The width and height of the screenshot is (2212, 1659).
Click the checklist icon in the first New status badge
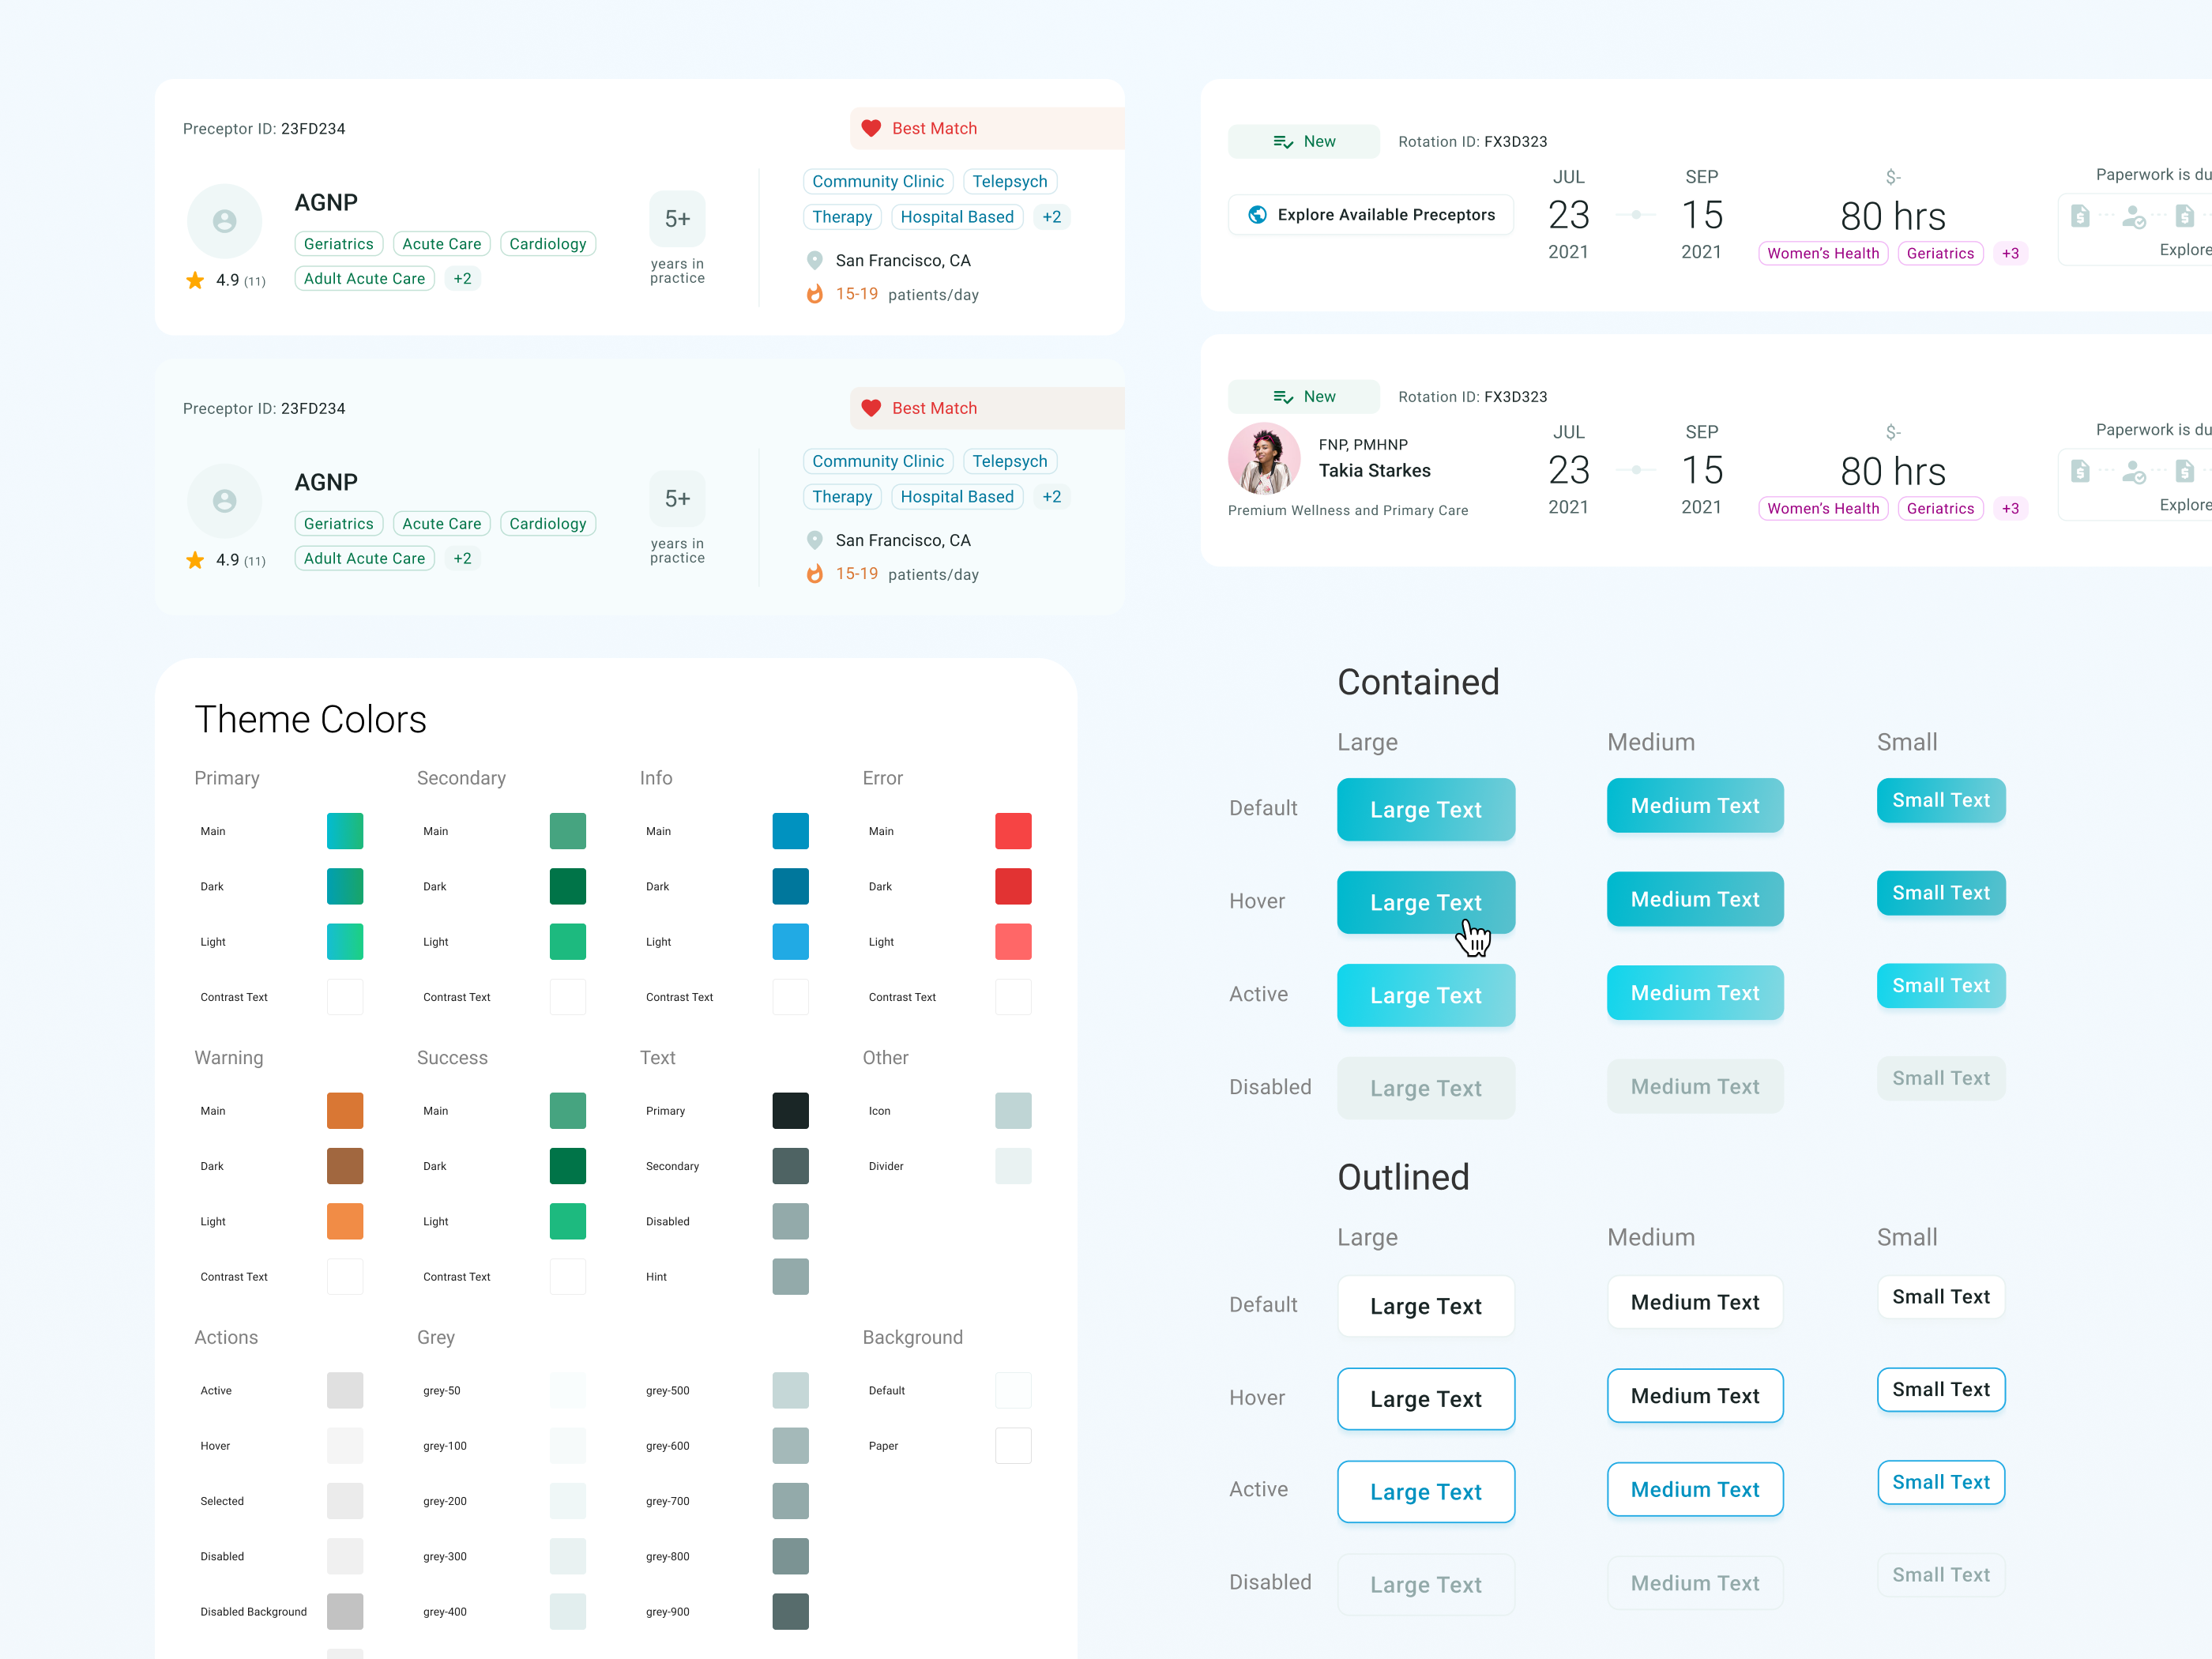[1283, 142]
